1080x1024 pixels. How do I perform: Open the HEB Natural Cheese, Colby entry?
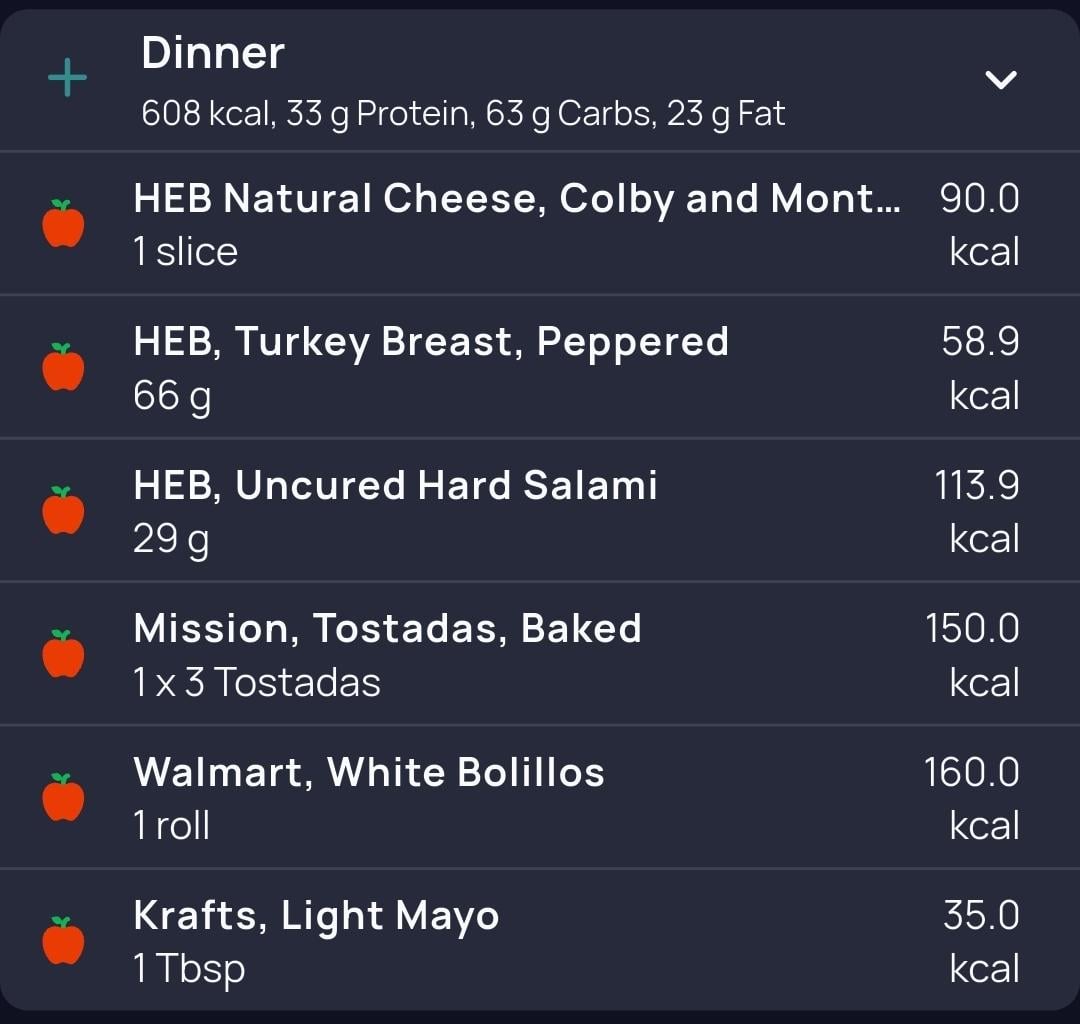(x=540, y=223)
